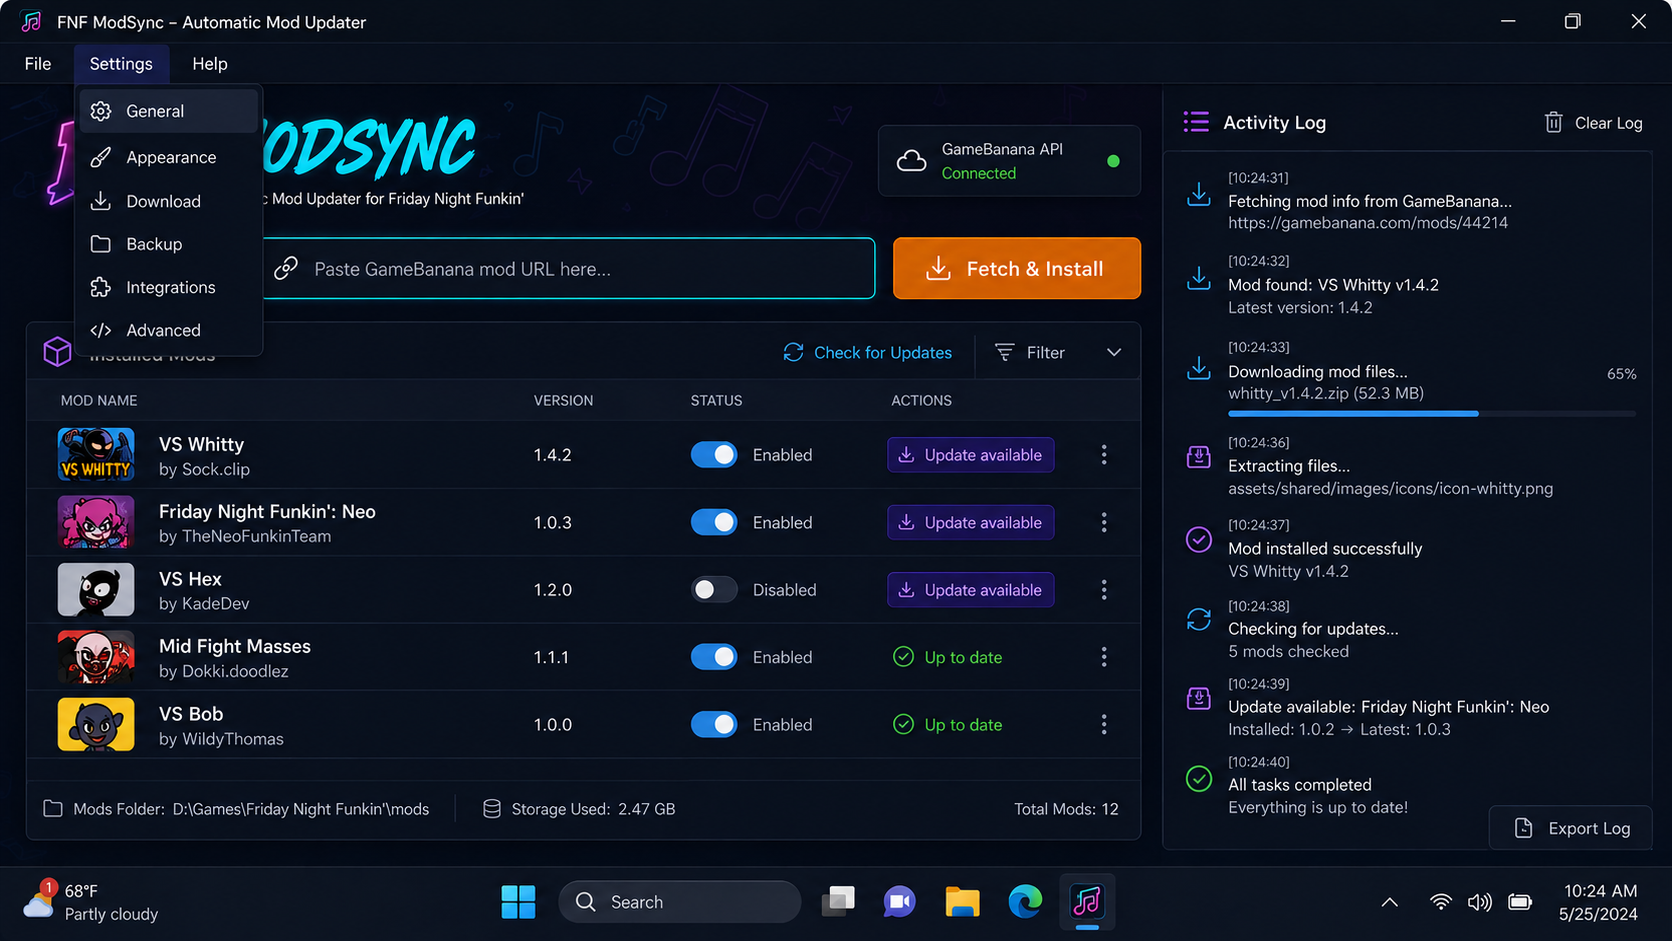Export the activity log
Screen dimensions: 1672x941
(1570, 828)
